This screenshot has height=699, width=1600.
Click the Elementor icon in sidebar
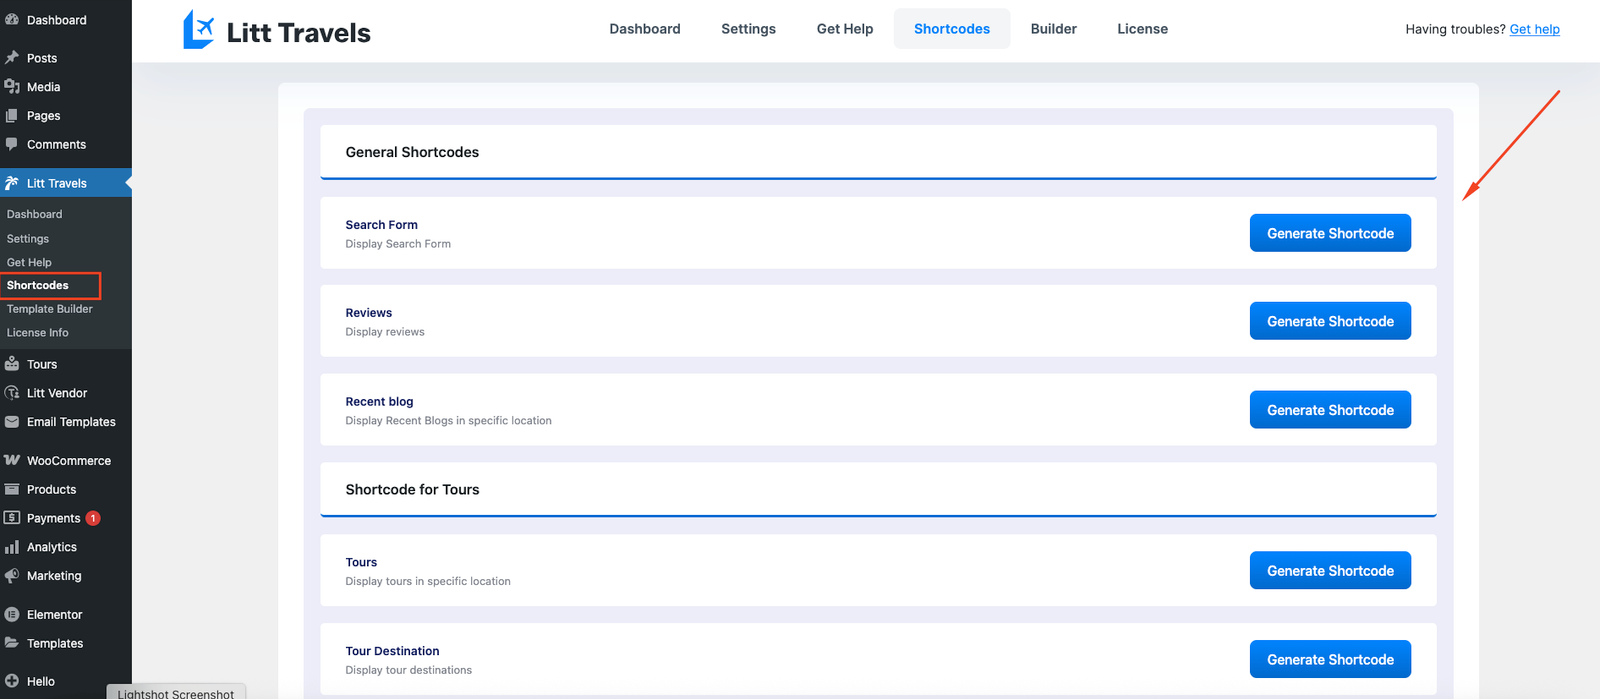[12, 615]
